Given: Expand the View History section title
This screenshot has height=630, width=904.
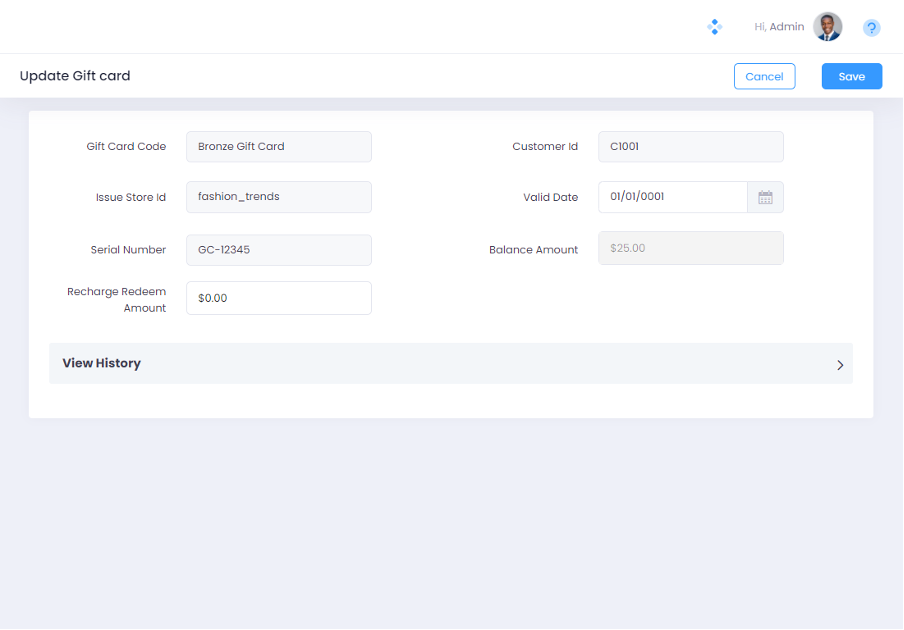Looking at the screenshot, I should tap(102, 363).
